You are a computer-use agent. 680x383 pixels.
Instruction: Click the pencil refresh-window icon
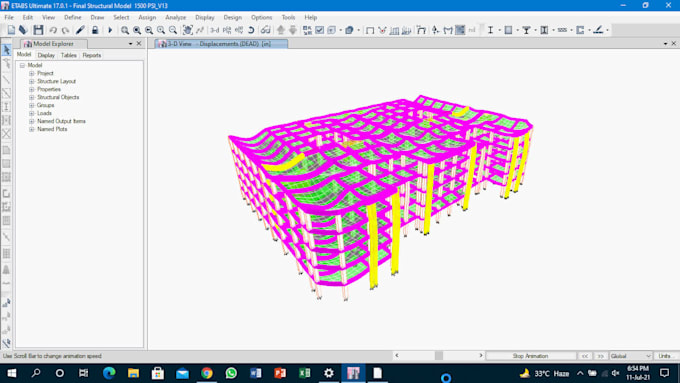pyautogui.click(x=80, y=30)
